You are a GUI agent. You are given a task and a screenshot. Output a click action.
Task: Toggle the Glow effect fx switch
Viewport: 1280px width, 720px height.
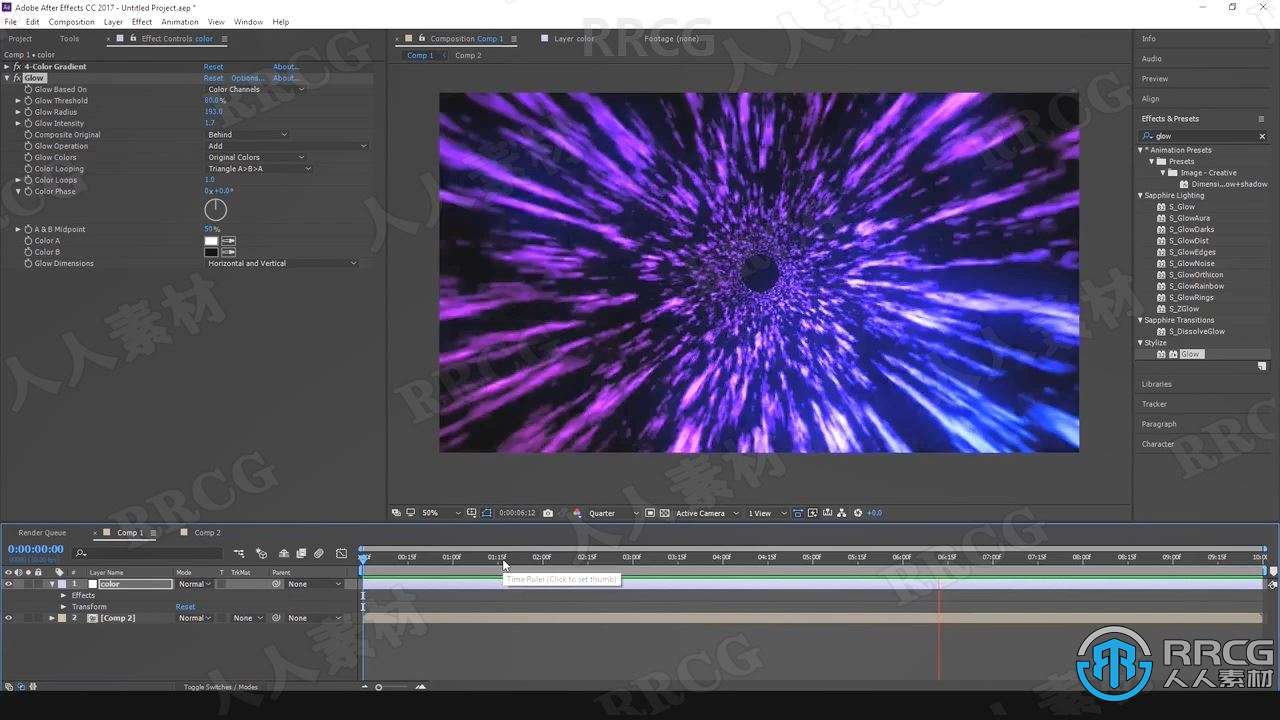(x=17, y=78)
